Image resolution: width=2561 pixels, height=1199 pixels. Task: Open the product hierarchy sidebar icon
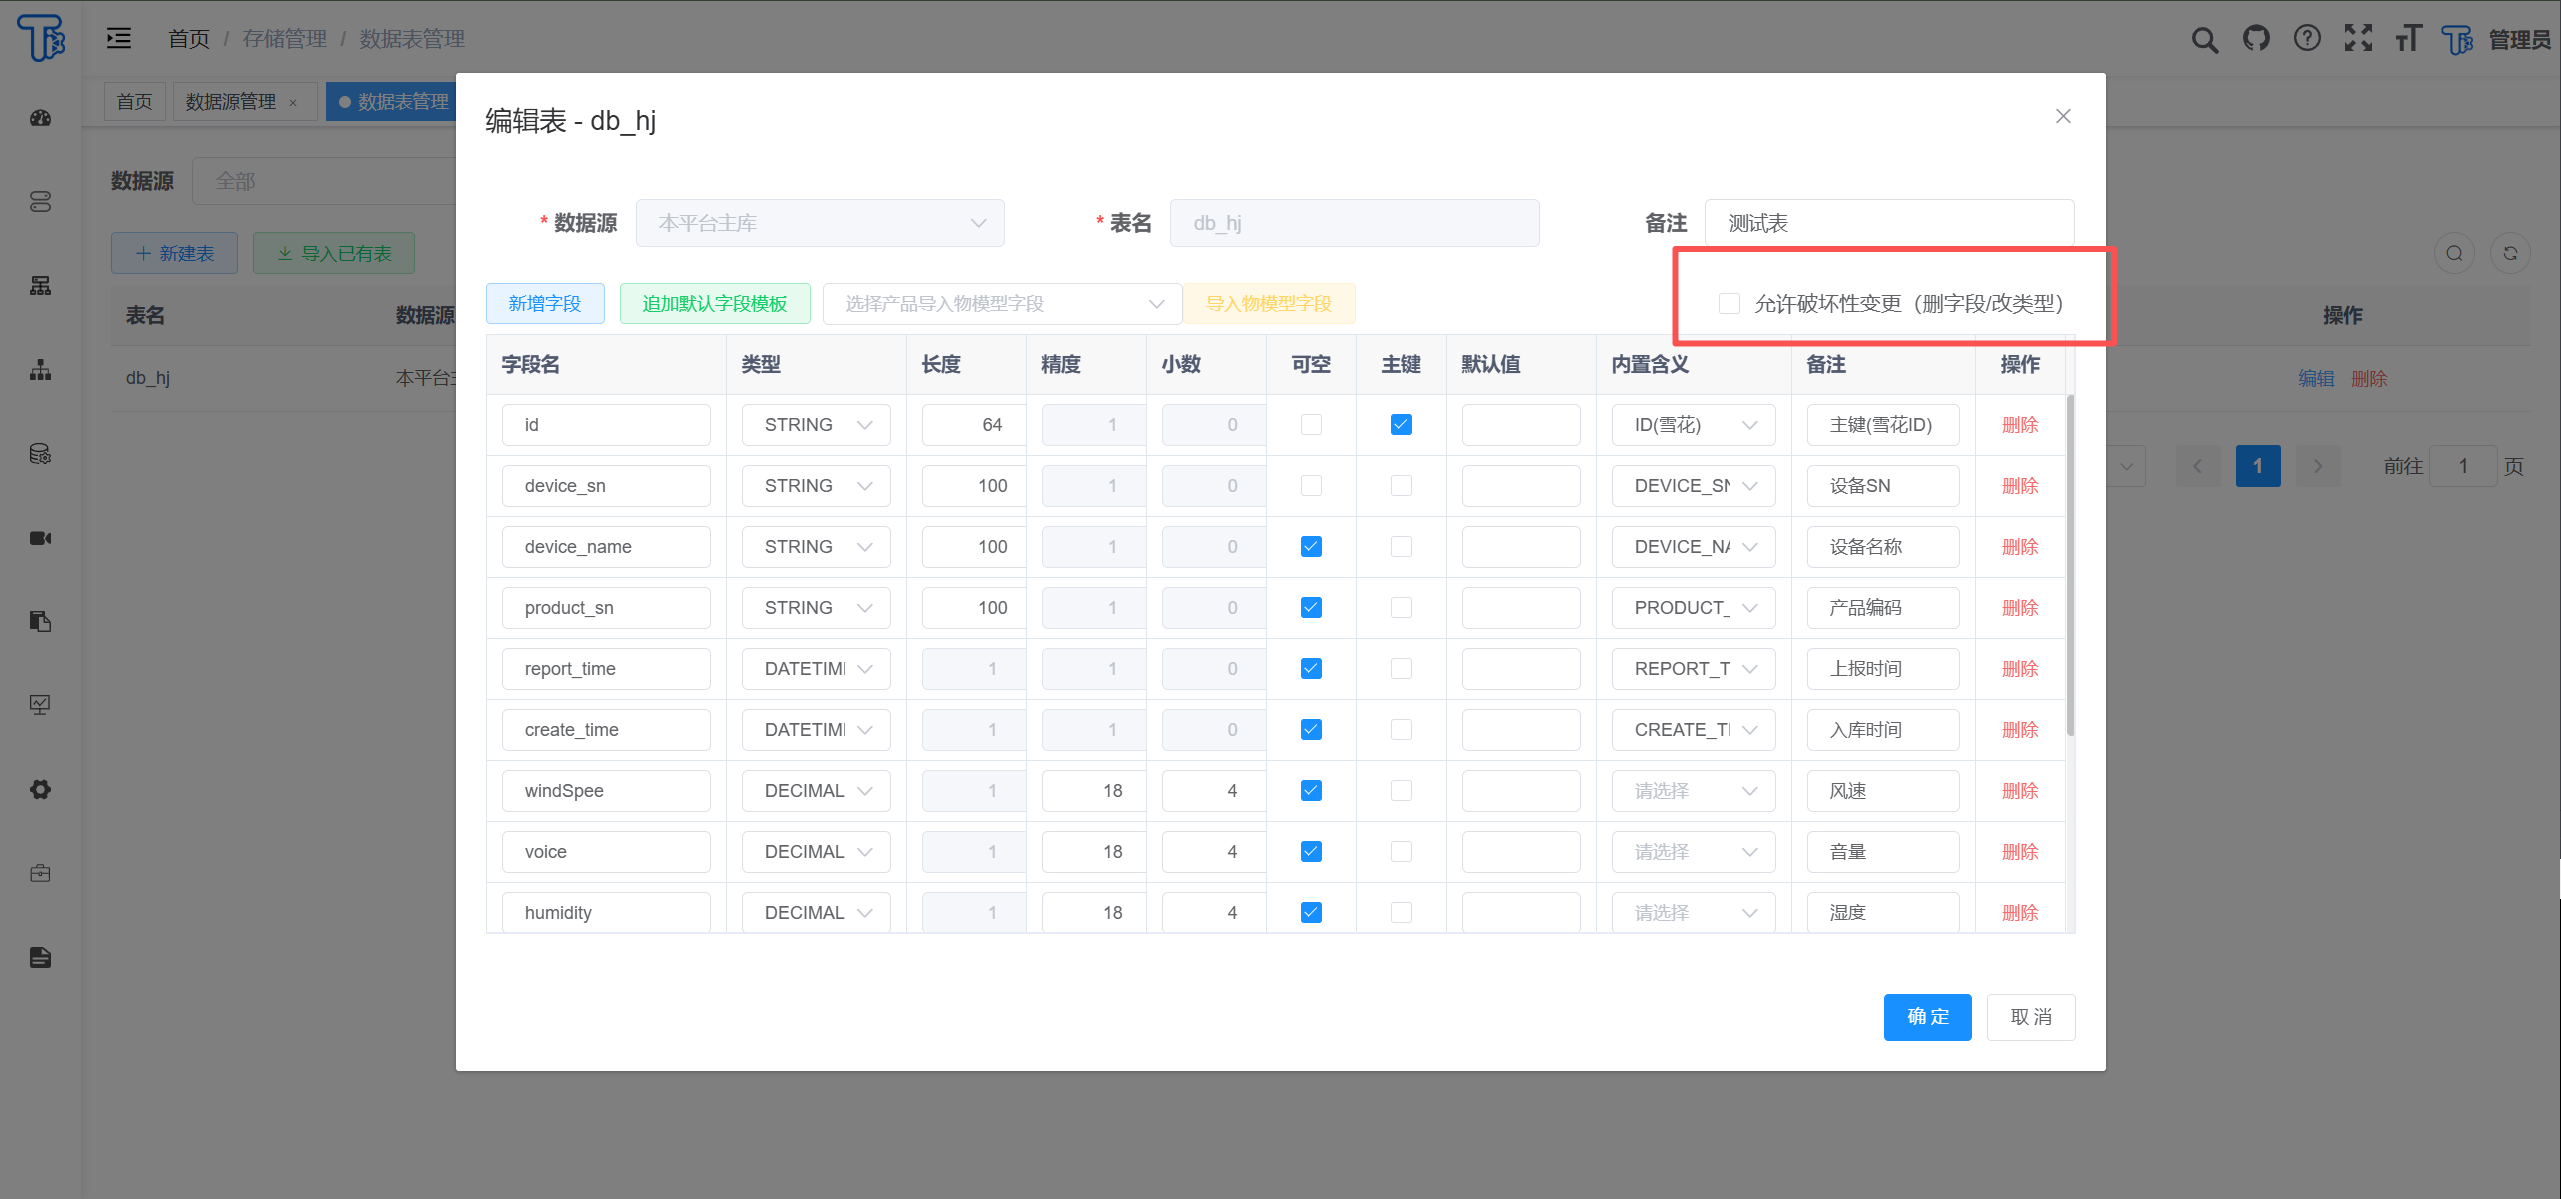click(x=40, y=286)
